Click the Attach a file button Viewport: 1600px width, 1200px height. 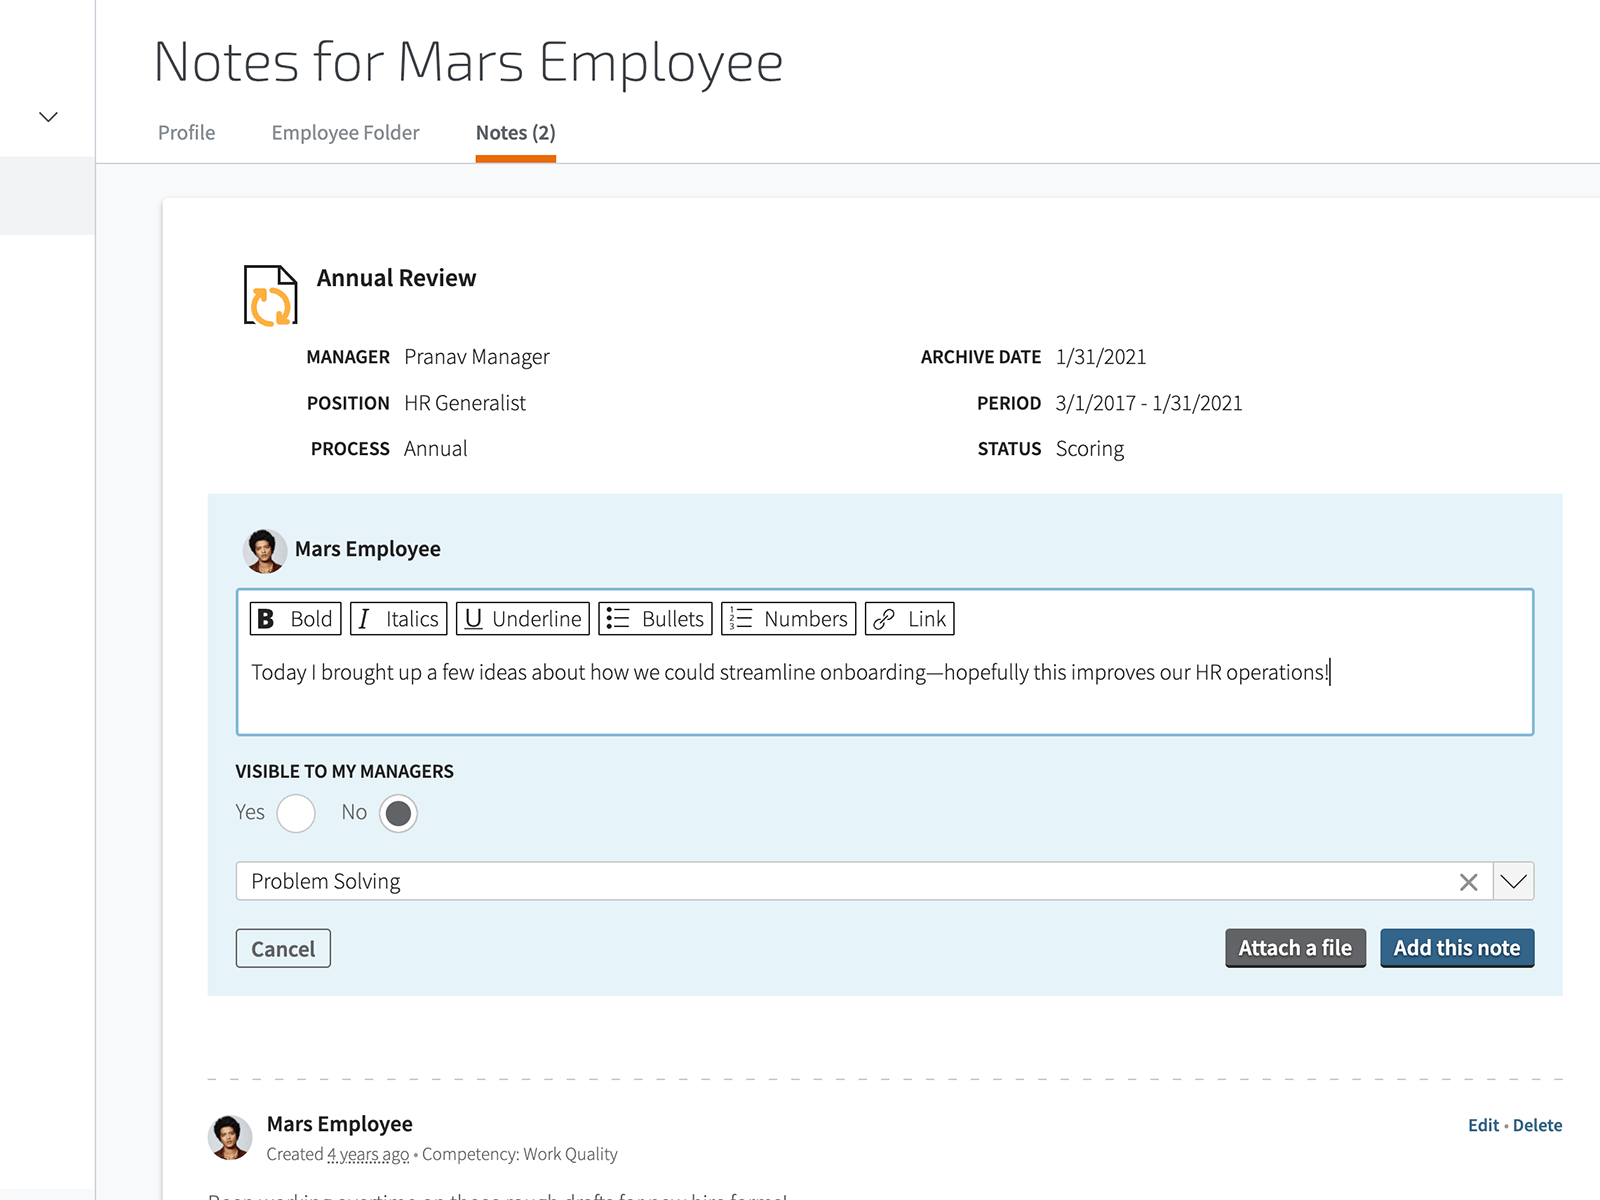pyautogui.click(x=1295, y=948)
